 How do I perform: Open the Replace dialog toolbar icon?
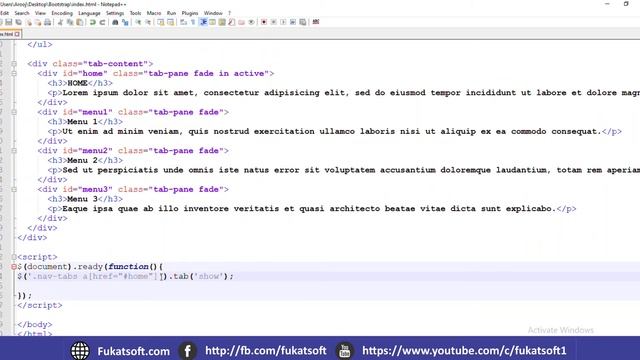(x=125, y=22)
